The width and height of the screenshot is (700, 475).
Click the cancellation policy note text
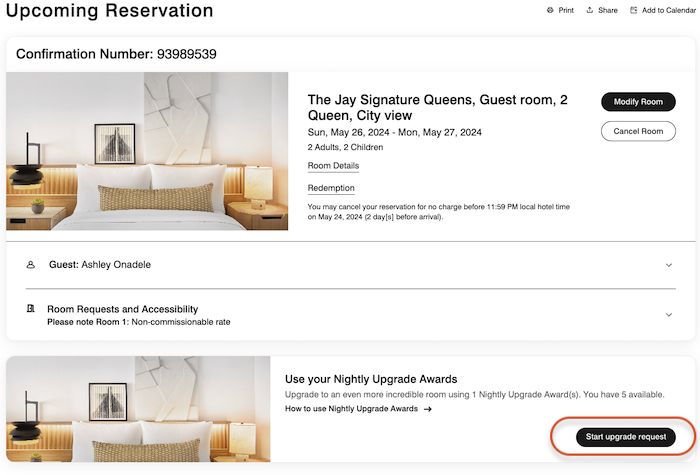point(438,212)
